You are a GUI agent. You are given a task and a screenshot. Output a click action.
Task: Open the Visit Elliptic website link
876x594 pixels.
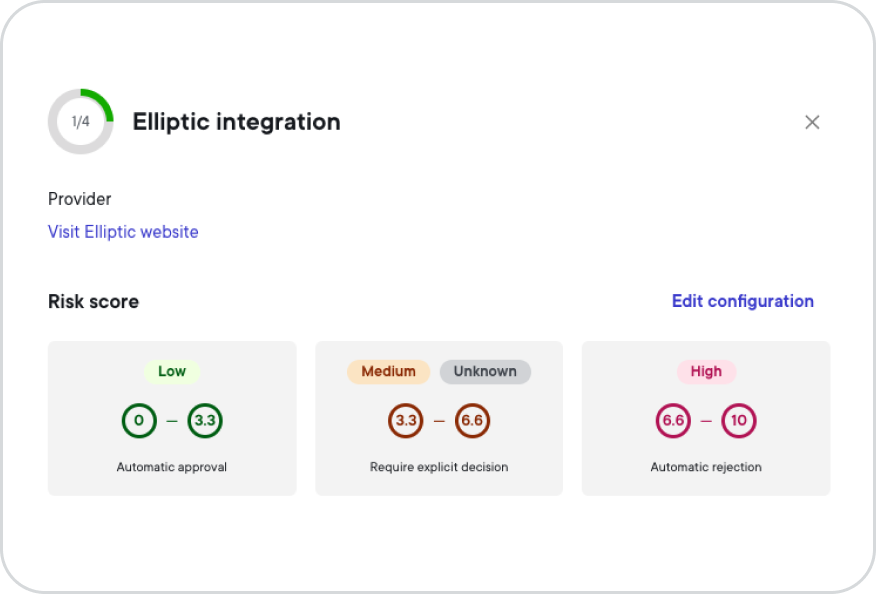(x=123, y=232)
